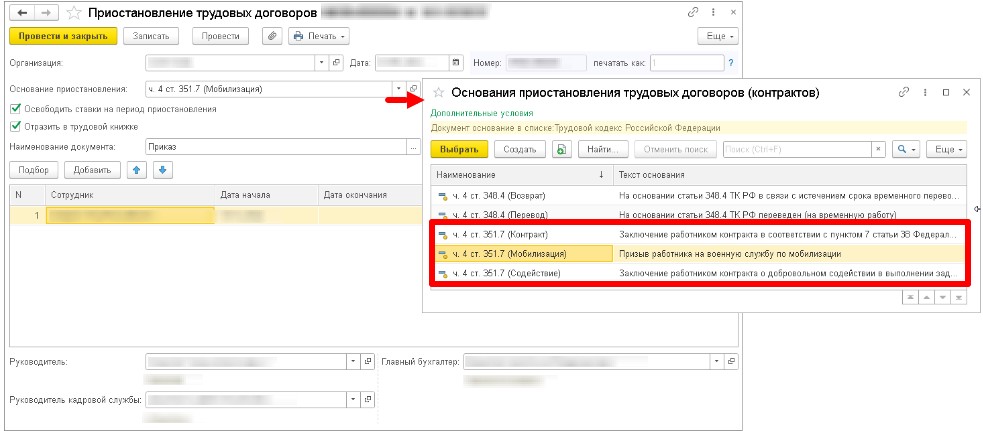
Task: Open the Дополнительные условия link
Action: (x=481, y=113)
